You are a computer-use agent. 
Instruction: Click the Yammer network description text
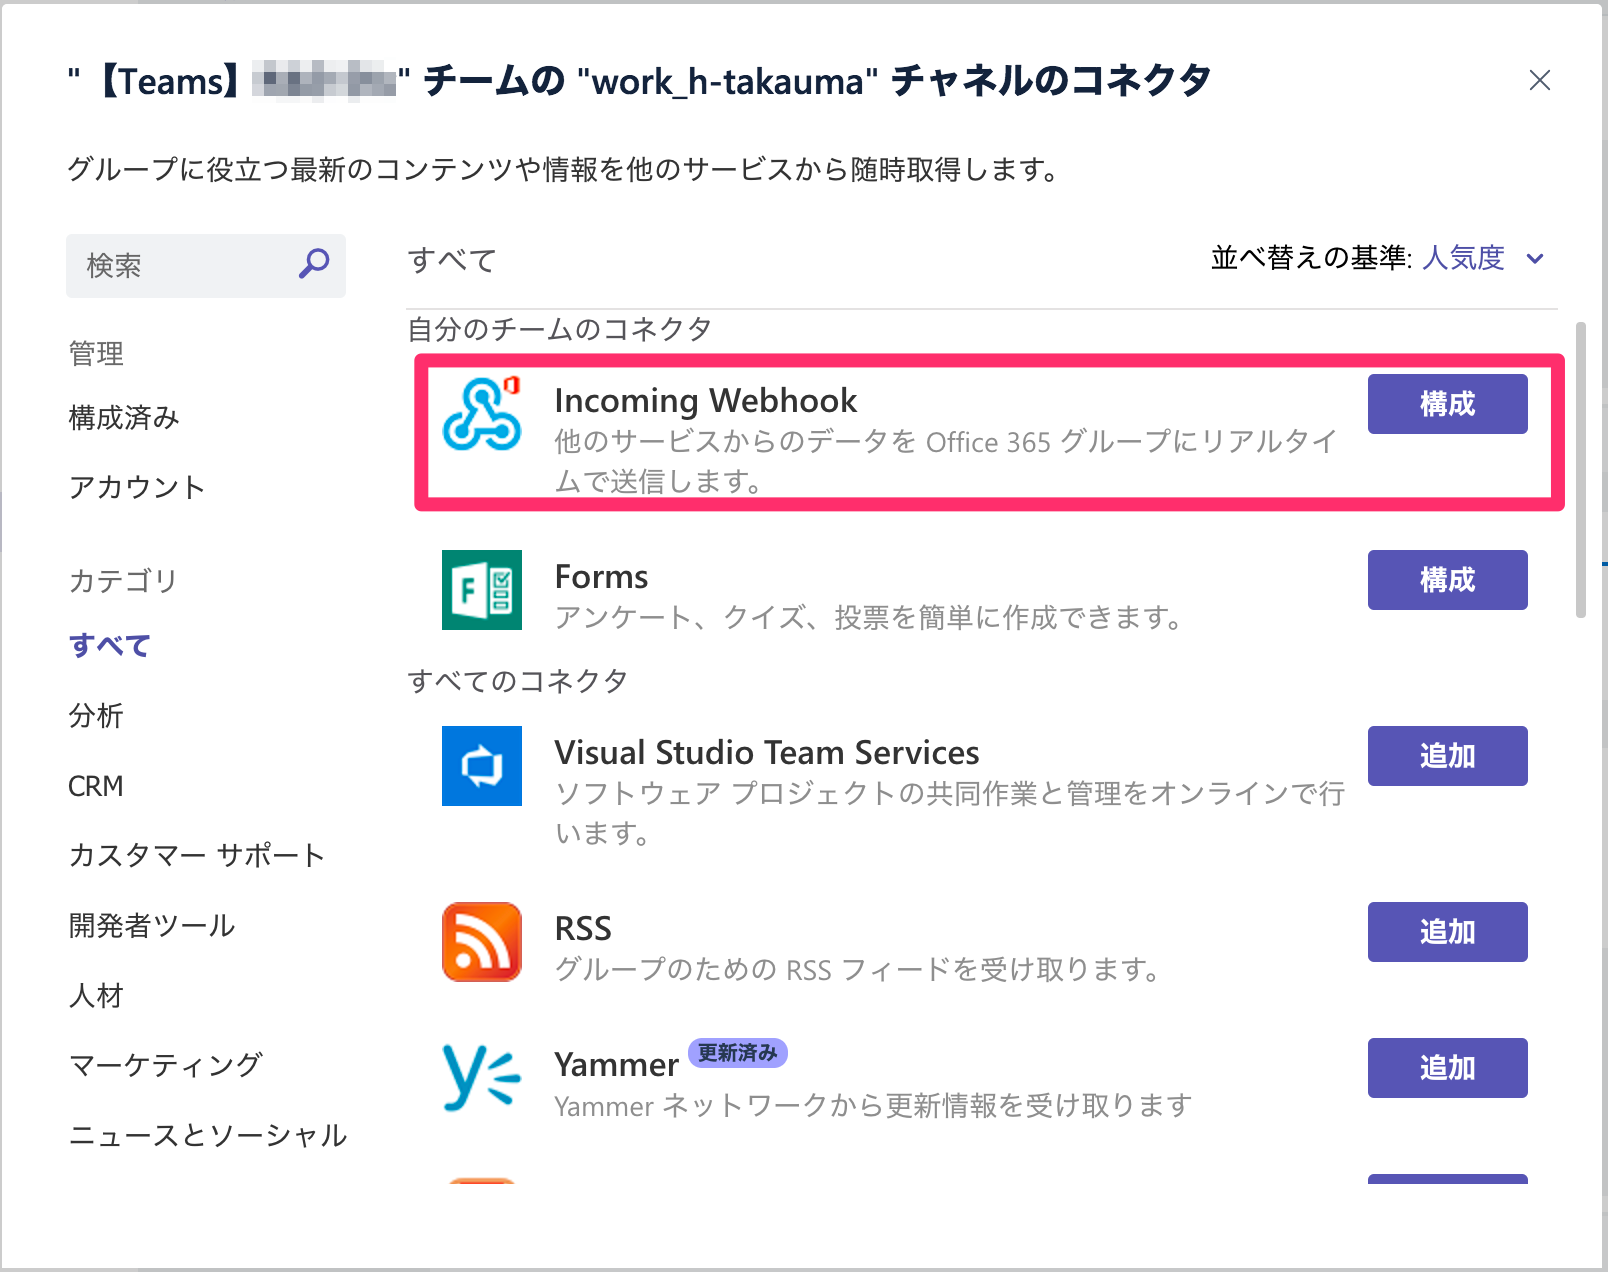coord(873,1106)
